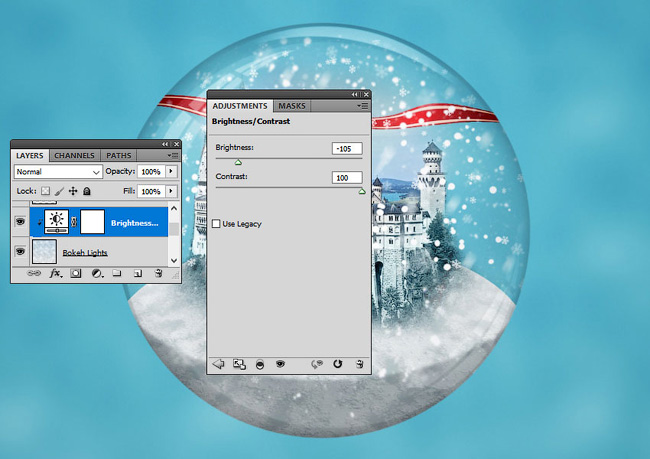The height and width of the screenshot is (459, 650).
Task: Switch to the Paths tab
Action: pyautogui.click(x=119, y=155)
